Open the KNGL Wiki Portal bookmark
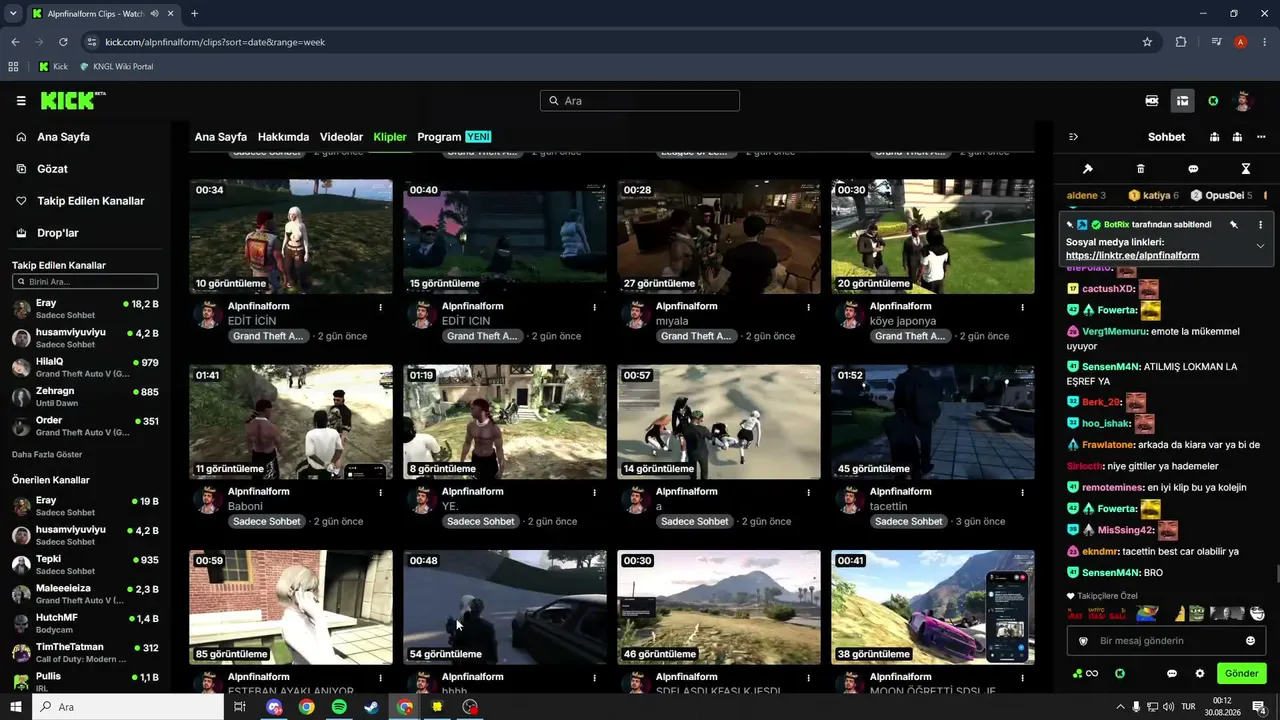 tap(118, 67)
